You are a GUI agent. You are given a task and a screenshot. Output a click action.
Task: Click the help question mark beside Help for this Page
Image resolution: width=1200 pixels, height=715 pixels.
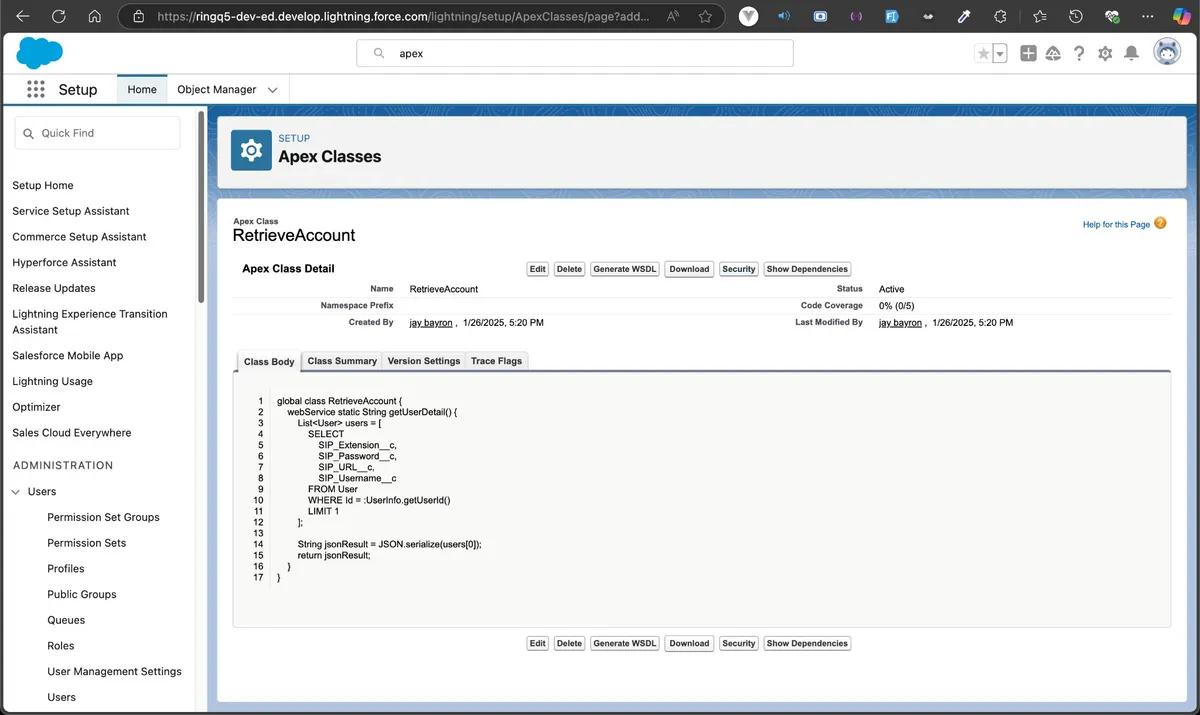pyautogui.click(x=1160, y=223)
